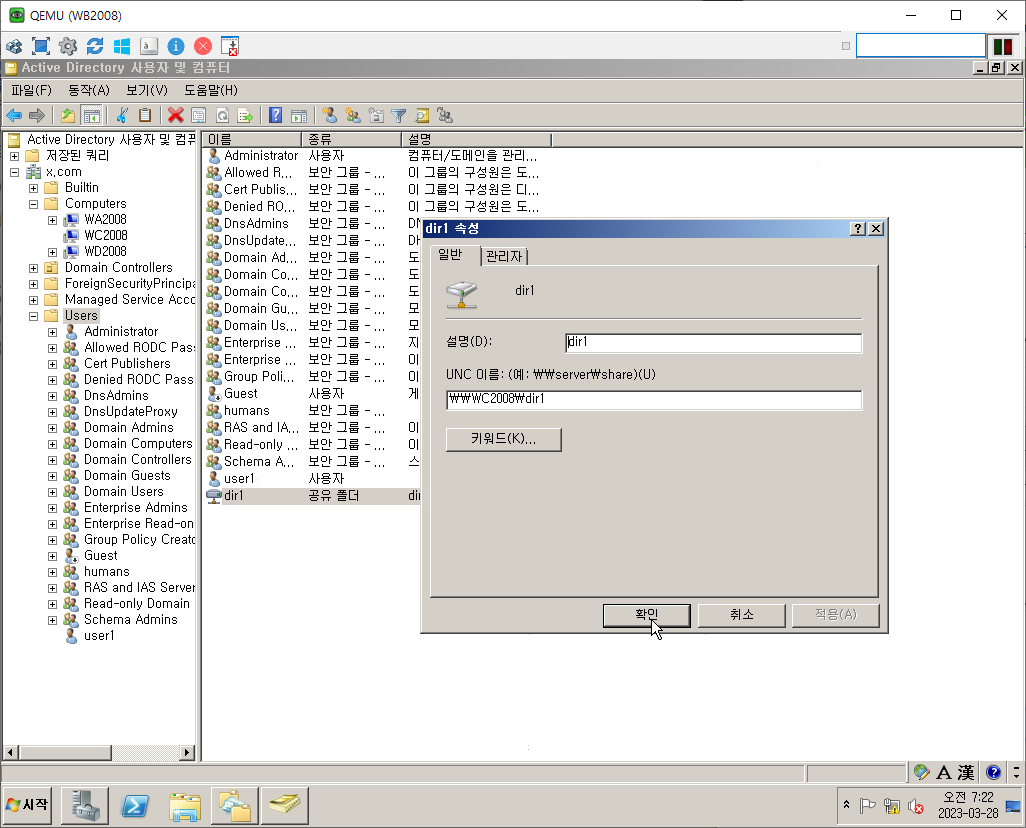Image resolution: width=1026 pixels, height=828 pixels.
Task: Click the 설명(D) description input field
Action: tap(713, 342)
